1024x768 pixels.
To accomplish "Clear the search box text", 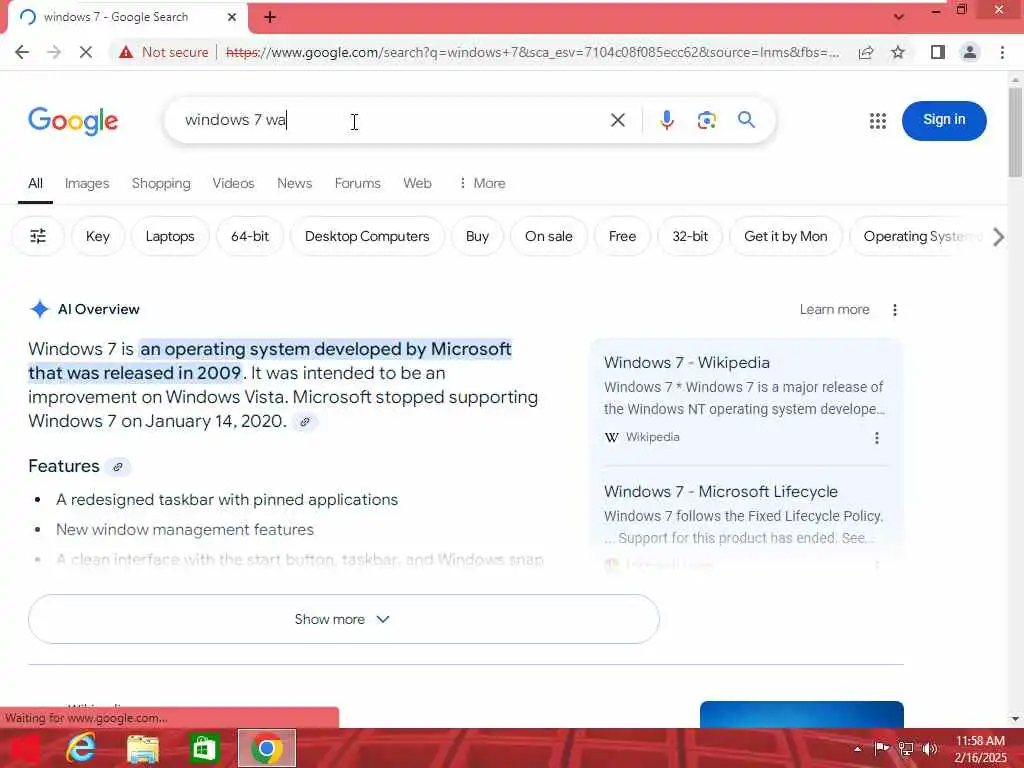I will click(617, 120).
